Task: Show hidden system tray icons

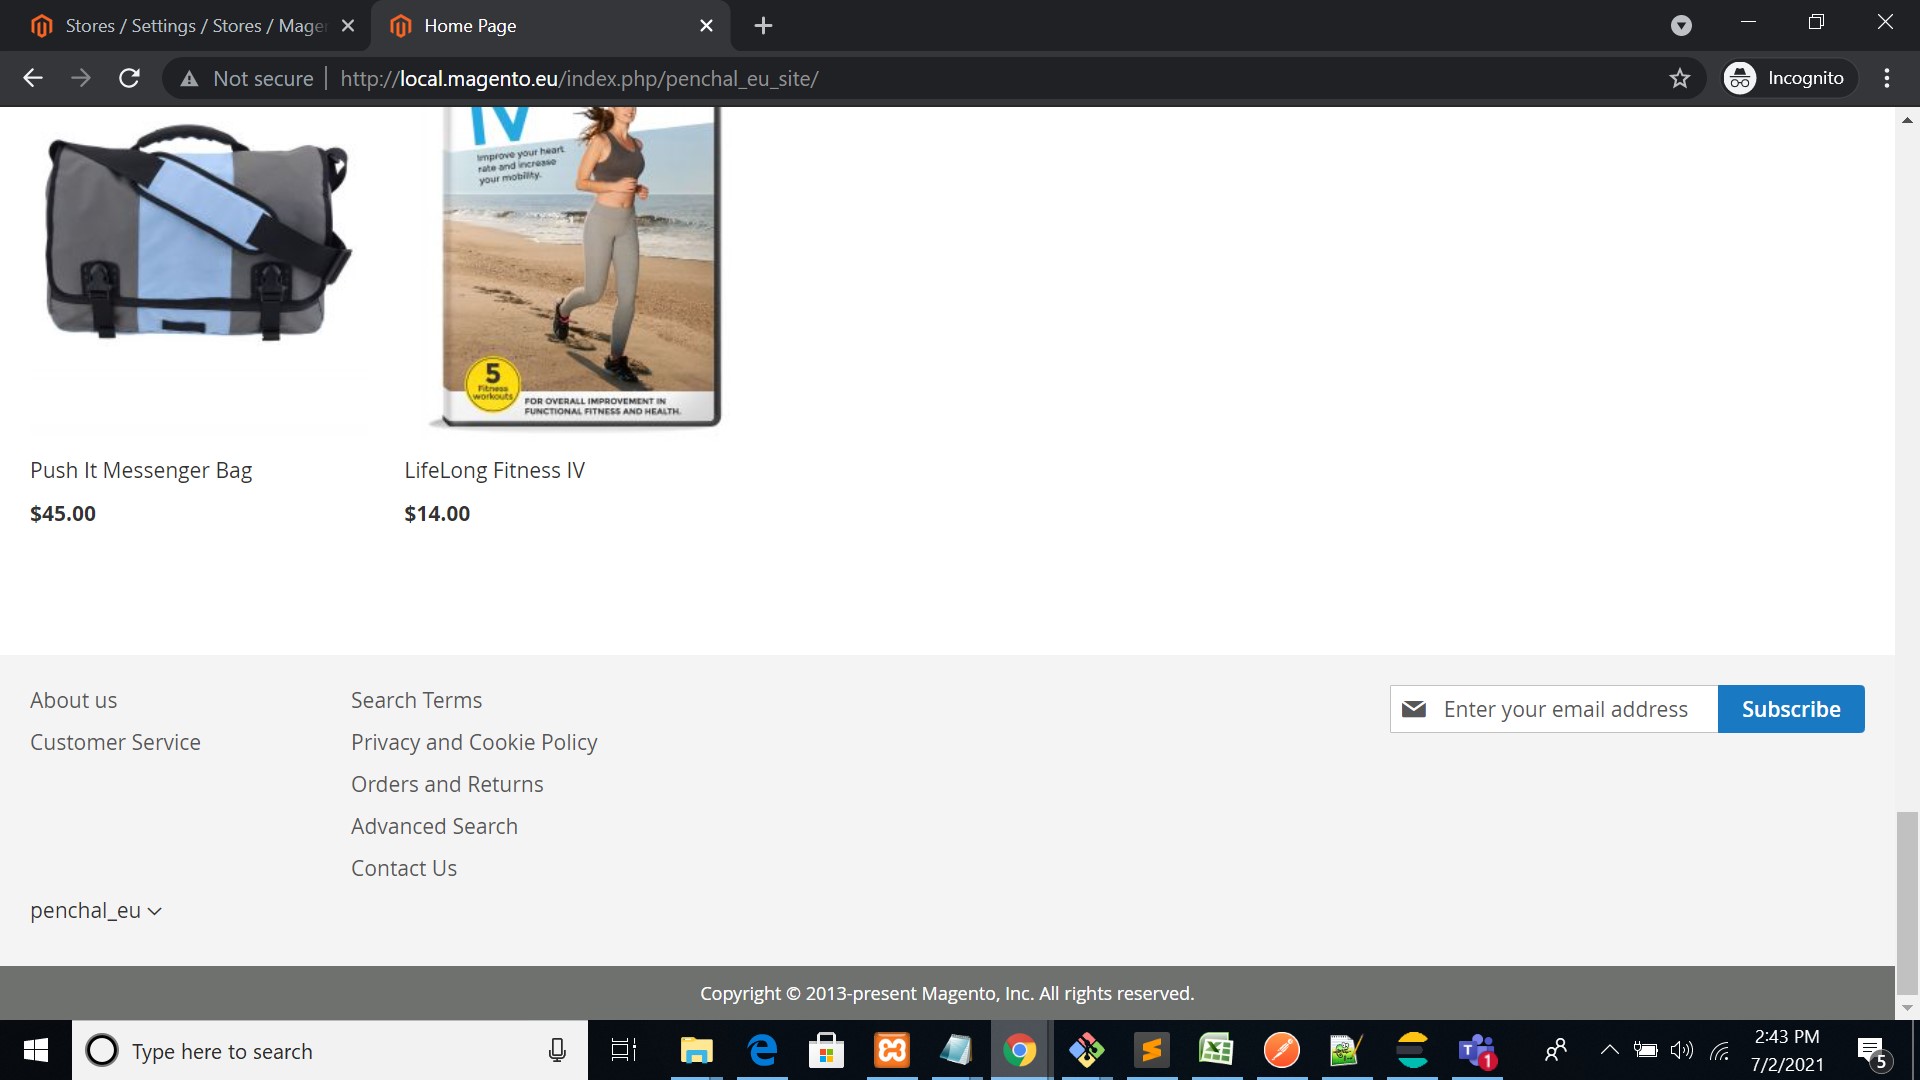Action: click(x=1610, y=1050)
